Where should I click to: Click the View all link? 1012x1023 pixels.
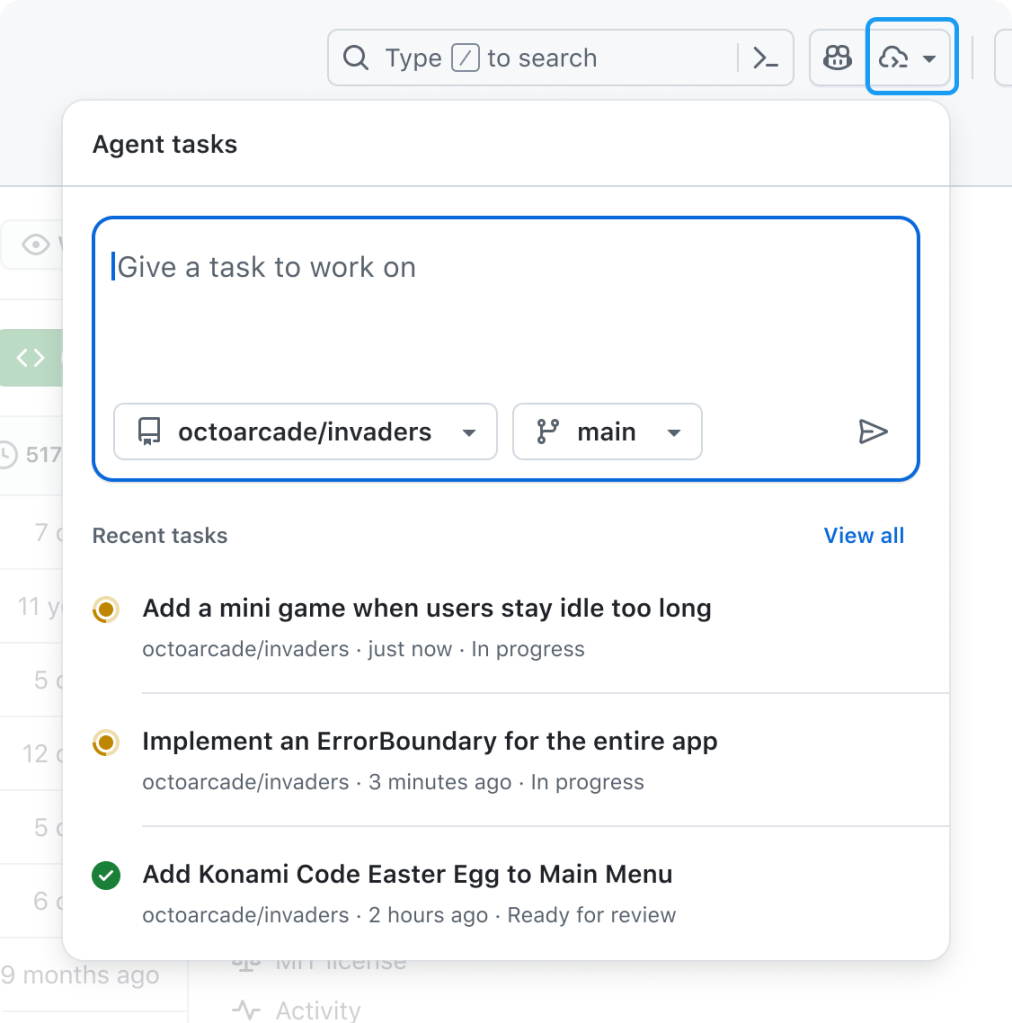point(863,536)
